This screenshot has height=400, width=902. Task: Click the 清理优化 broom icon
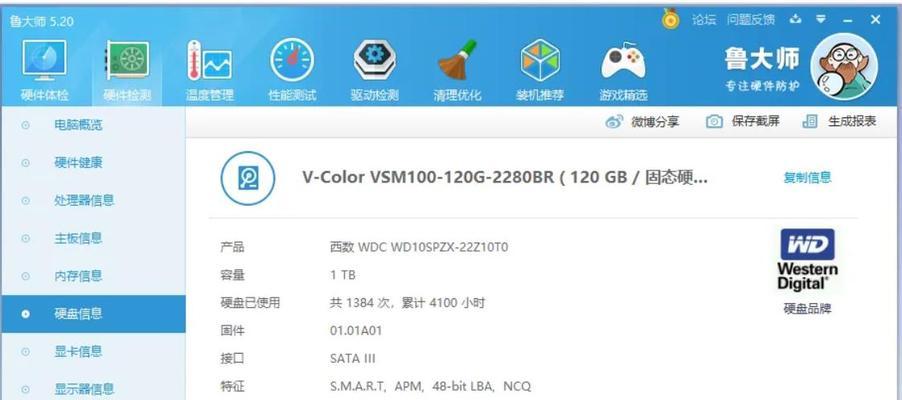point(457,60)
